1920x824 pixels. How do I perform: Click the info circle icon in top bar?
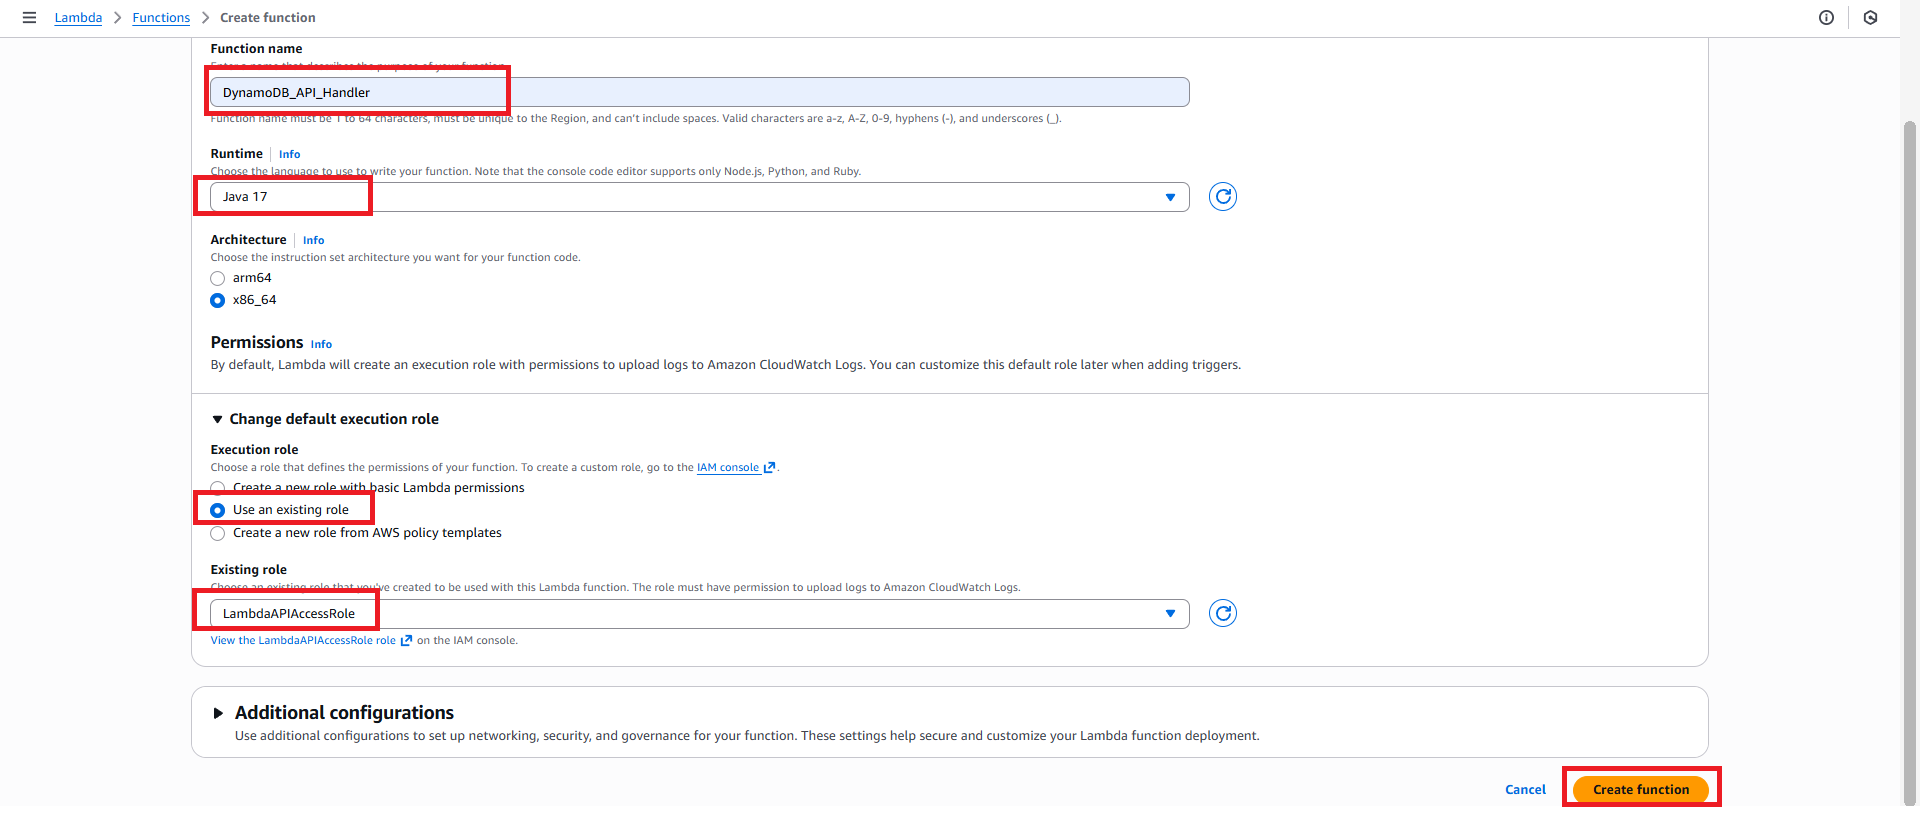(x=1826, y=18)
